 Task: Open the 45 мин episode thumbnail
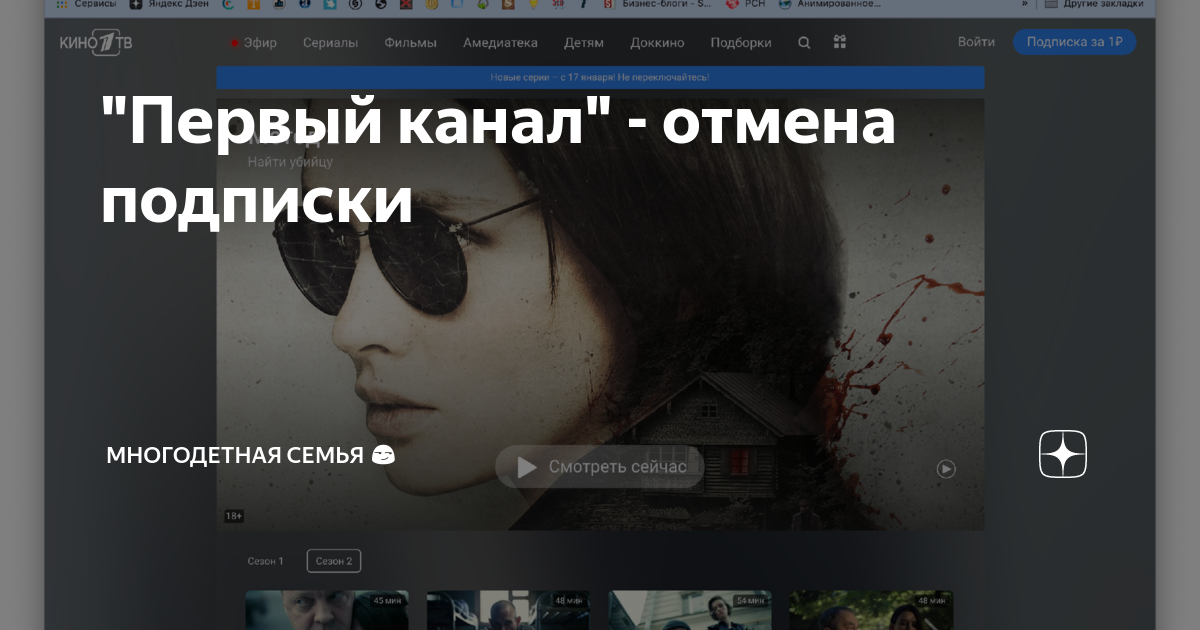pos(327,610)
